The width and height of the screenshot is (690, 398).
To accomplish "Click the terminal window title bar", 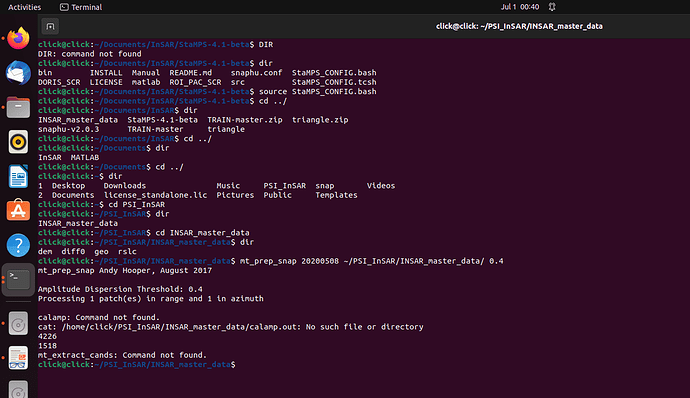I will (519, 26).
